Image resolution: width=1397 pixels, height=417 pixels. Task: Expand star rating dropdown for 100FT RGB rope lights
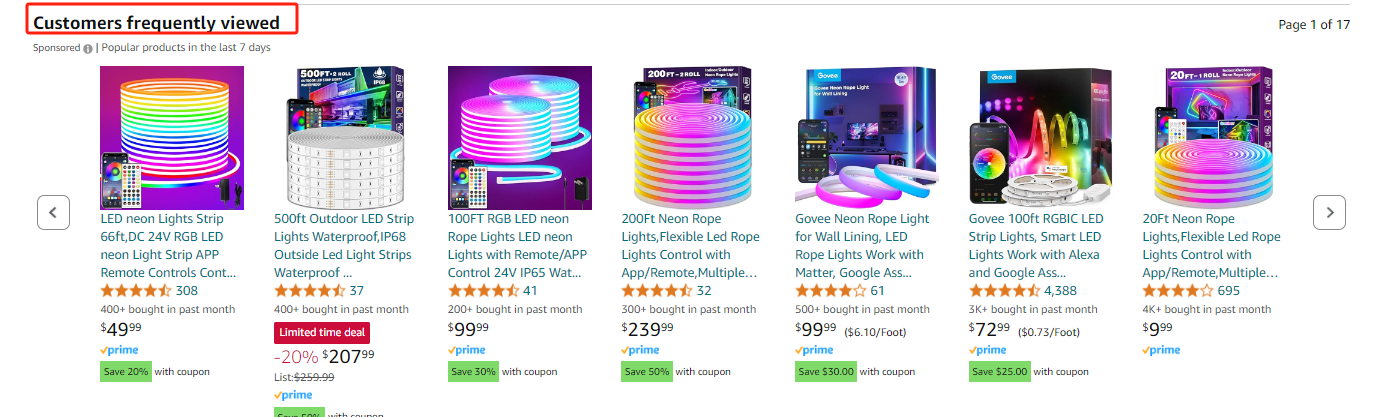pyautogui.click(x=483, y=291)
